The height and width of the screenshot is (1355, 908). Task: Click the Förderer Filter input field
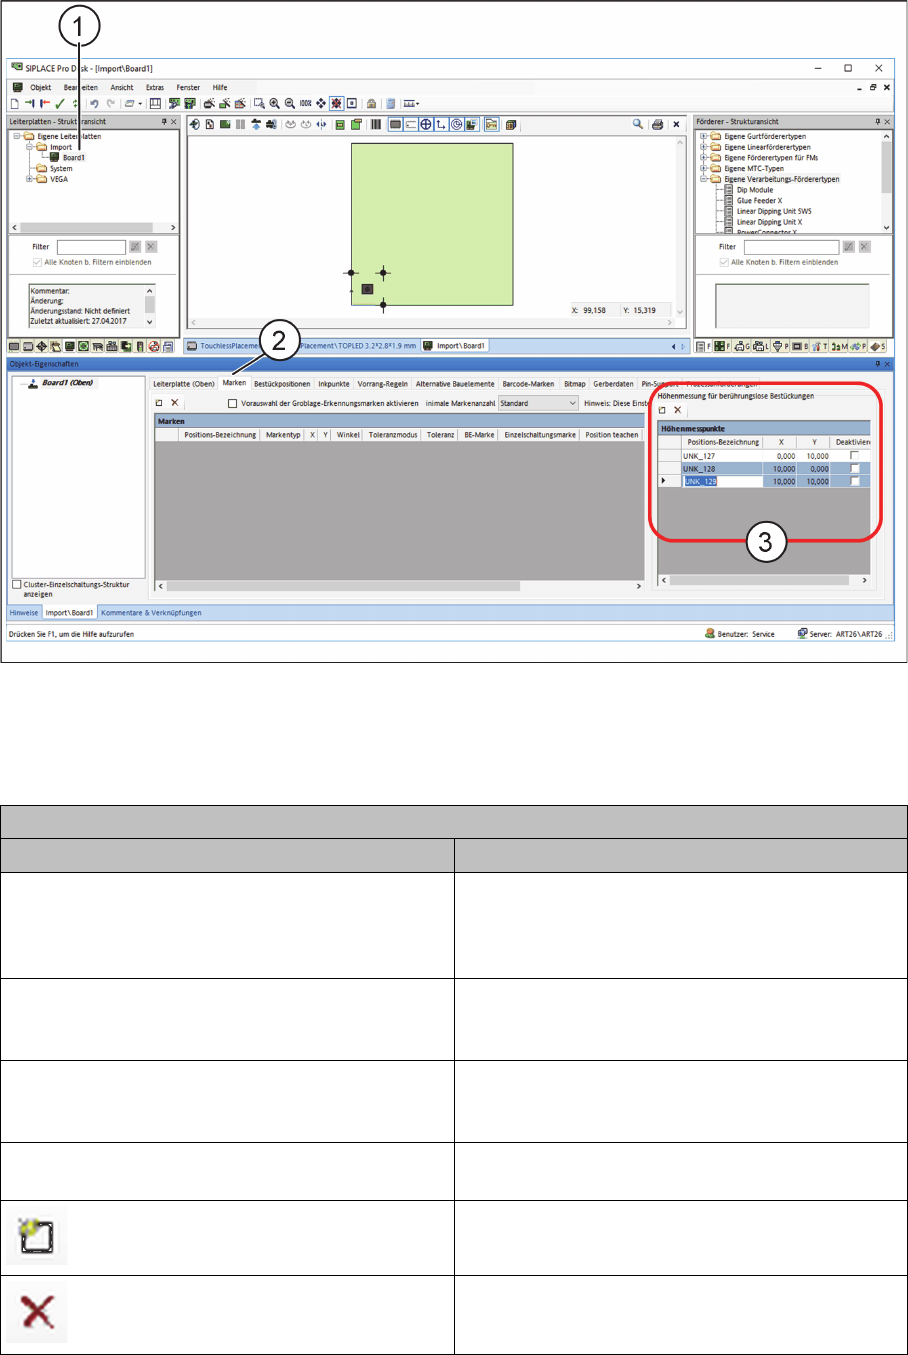pos(791,246)
